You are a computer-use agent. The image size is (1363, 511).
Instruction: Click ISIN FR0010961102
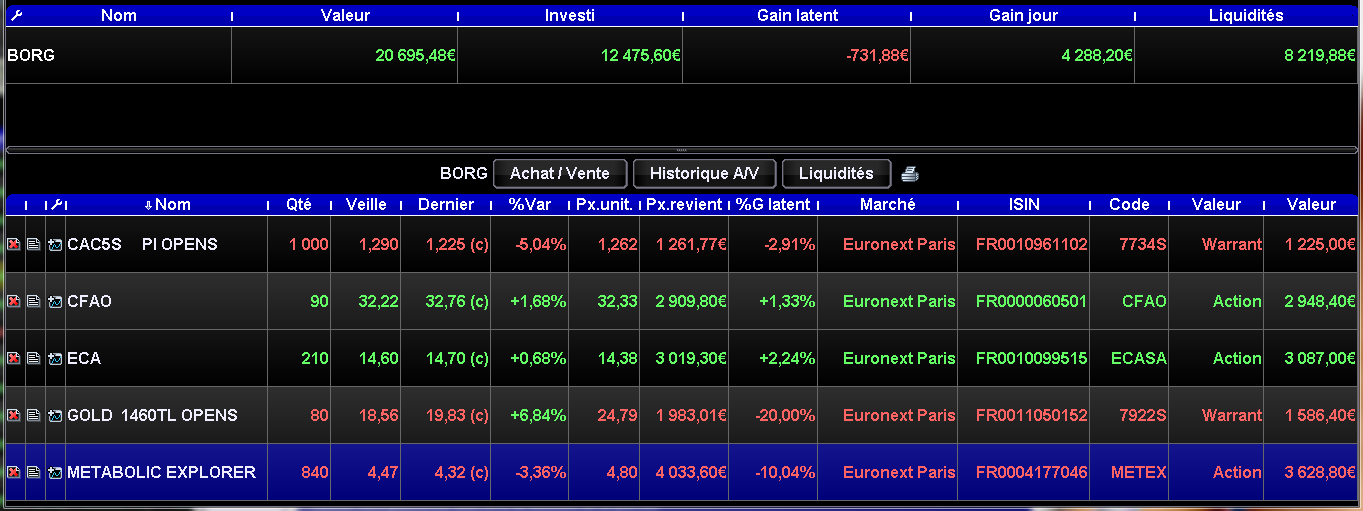[1032, 245]
